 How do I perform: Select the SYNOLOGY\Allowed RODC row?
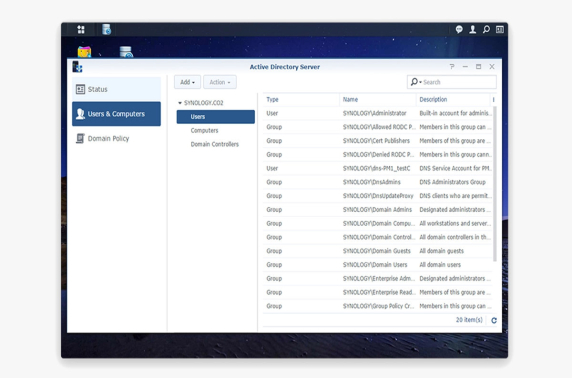tap(378, 127)
